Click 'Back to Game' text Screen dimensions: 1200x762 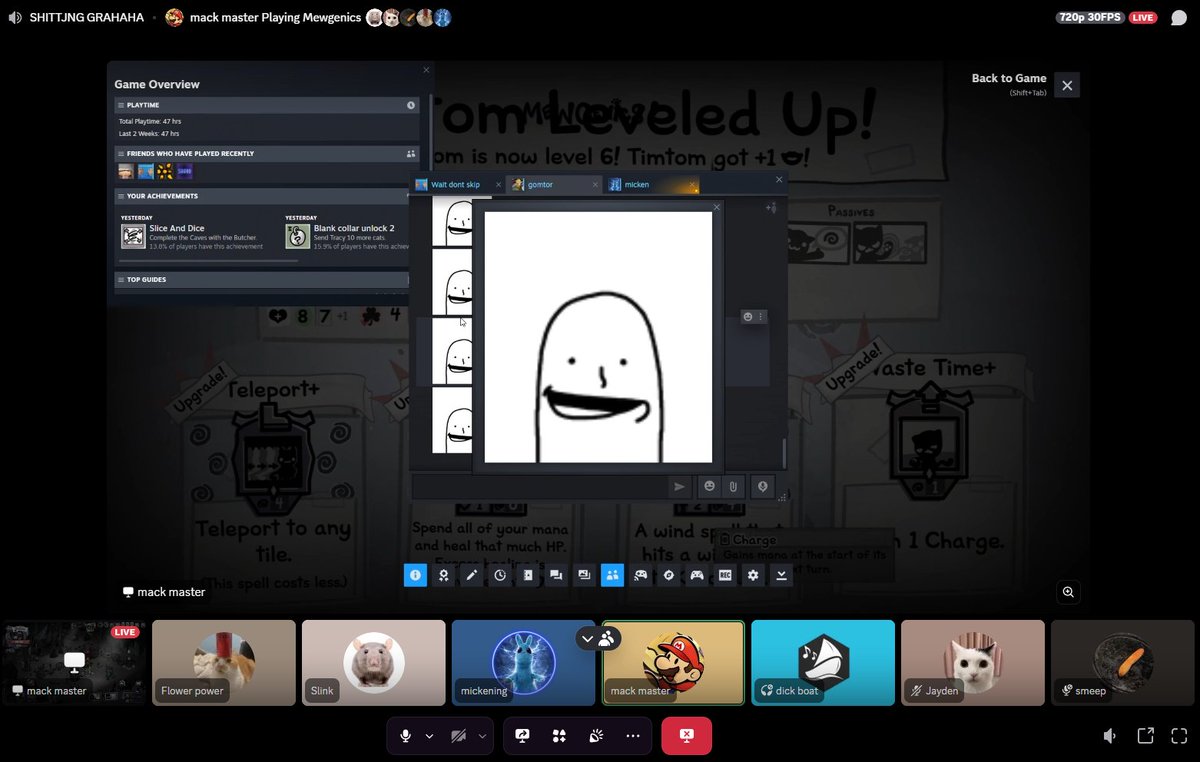1009,78
